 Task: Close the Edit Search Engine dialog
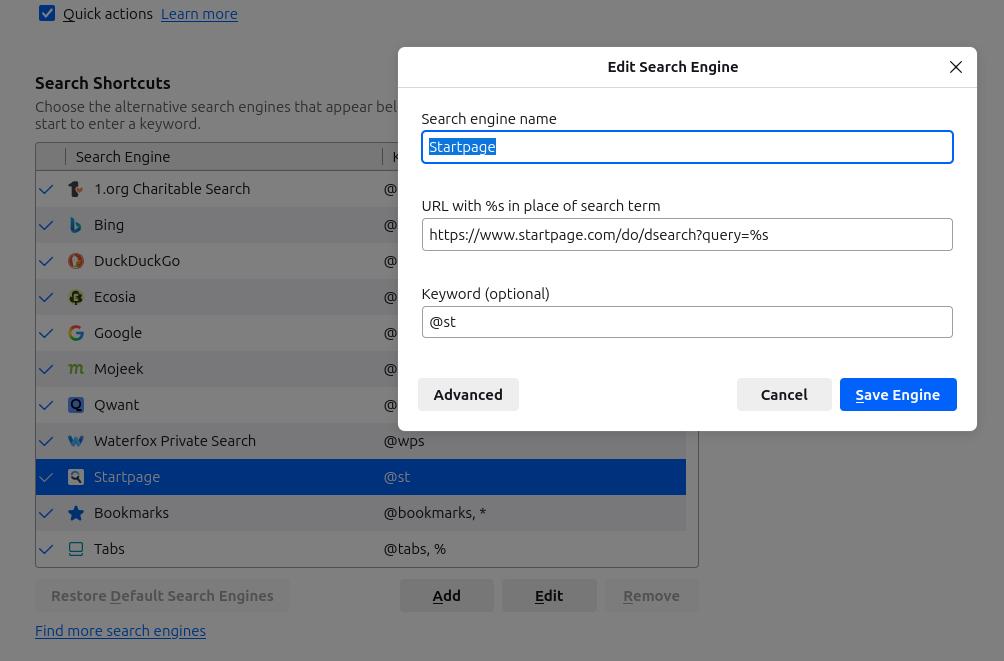pyautogui.click(x=955, y=67)
